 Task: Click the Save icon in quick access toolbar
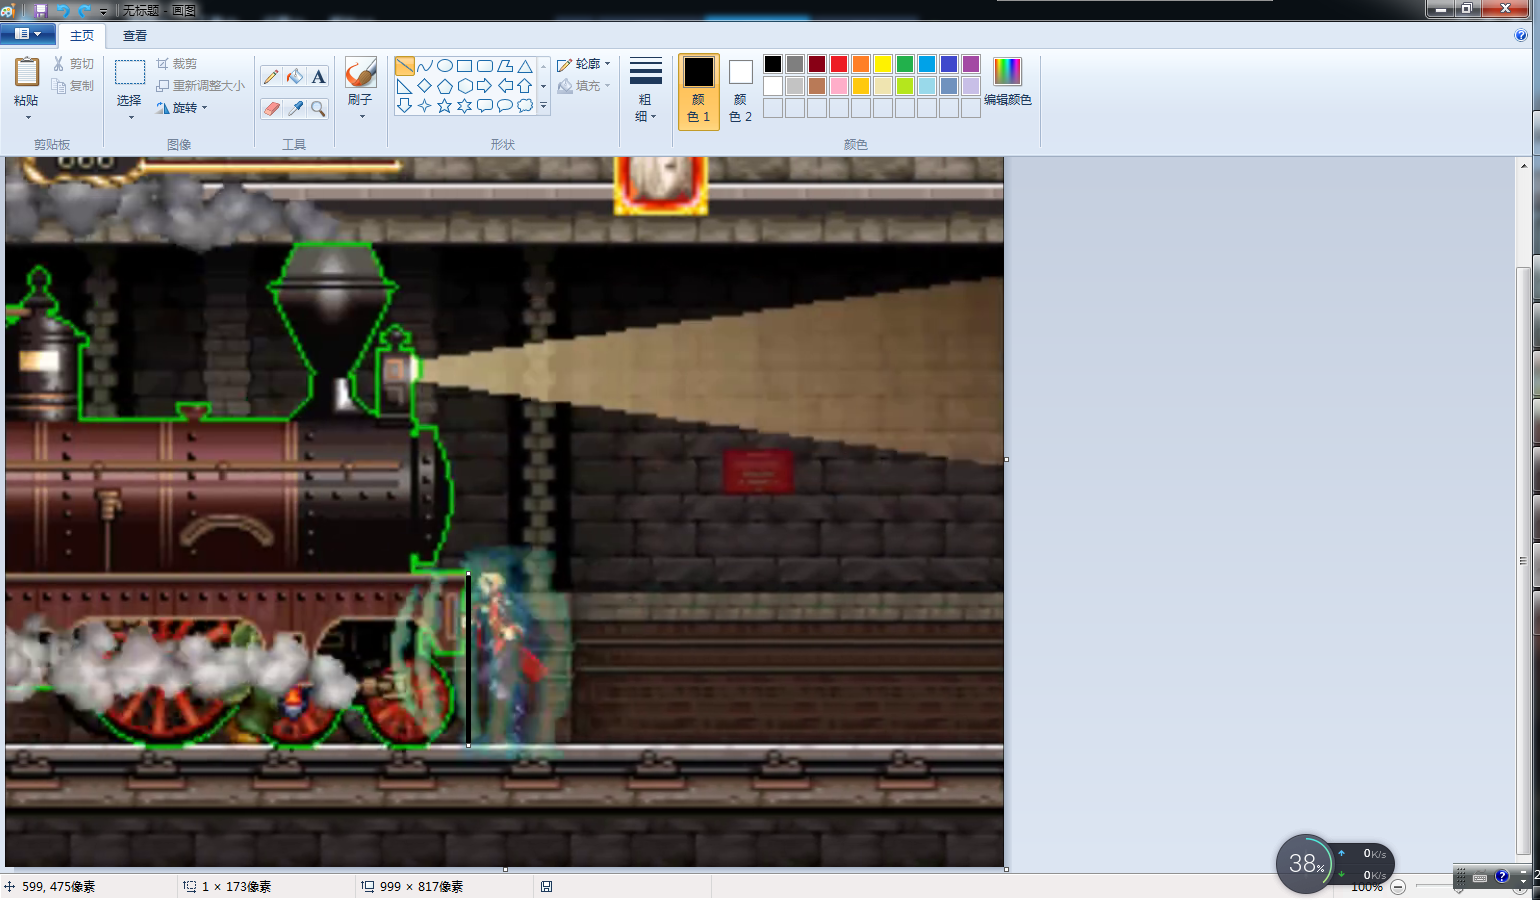click(x=41, y=10)
